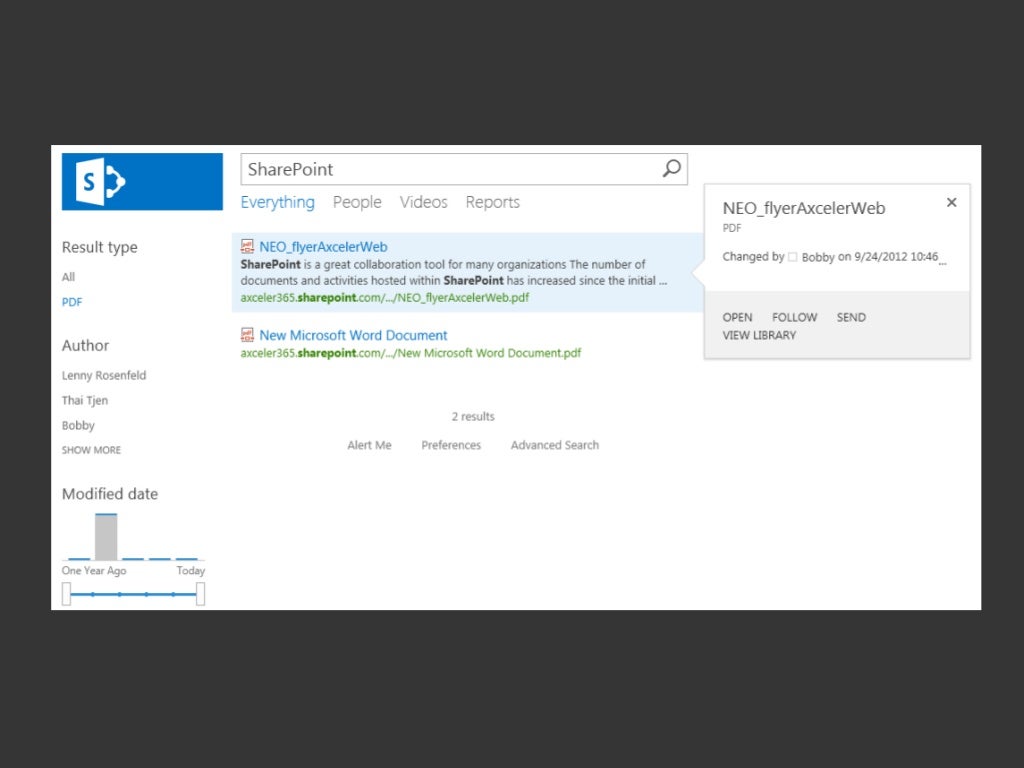
Task: Follow the New Microsoft Word Document.pdf URL
Action: pyautogui.click(x=411, y=353)
